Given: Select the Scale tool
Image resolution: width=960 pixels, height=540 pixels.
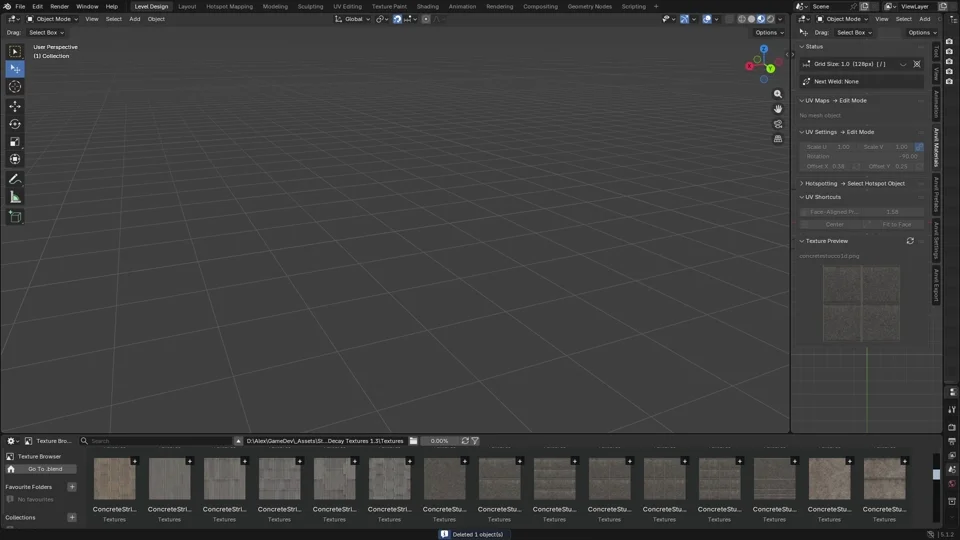Looking at the screenshot, I should coord(15,142).
